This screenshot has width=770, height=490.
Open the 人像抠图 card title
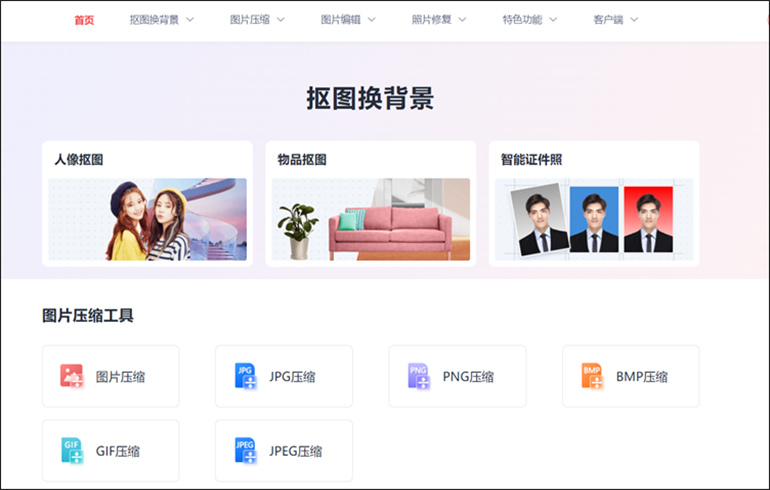(79, 160)
